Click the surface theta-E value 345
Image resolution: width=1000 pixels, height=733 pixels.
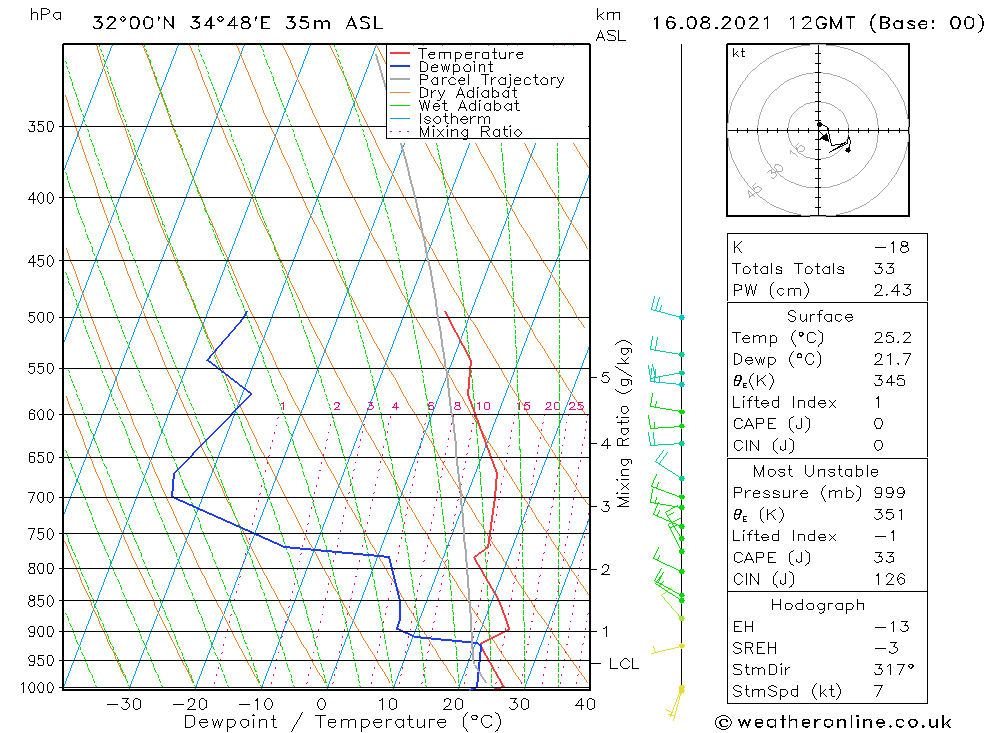(890, 381)
